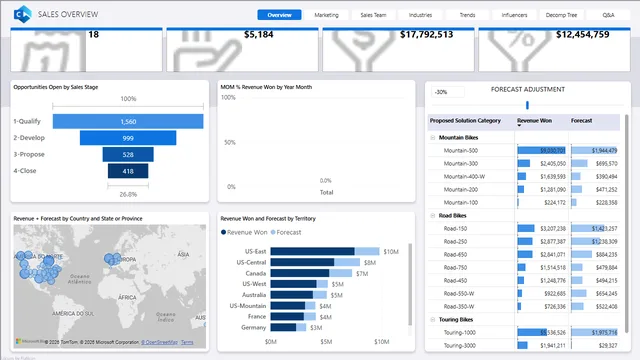This screenshot has width=640, height=360.
Task: Select the Mountain-200 row
Action: [524, 190]
